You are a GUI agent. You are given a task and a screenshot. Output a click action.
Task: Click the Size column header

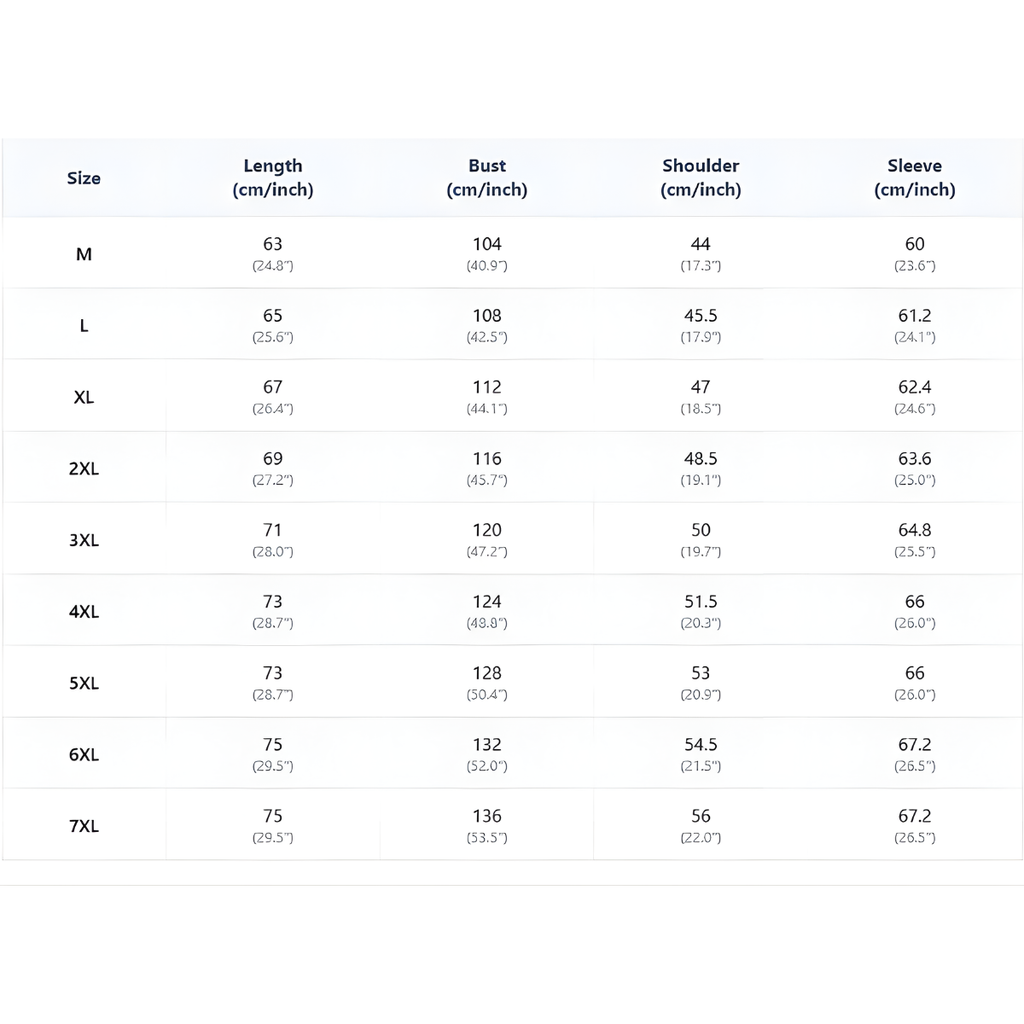(84, 178)
